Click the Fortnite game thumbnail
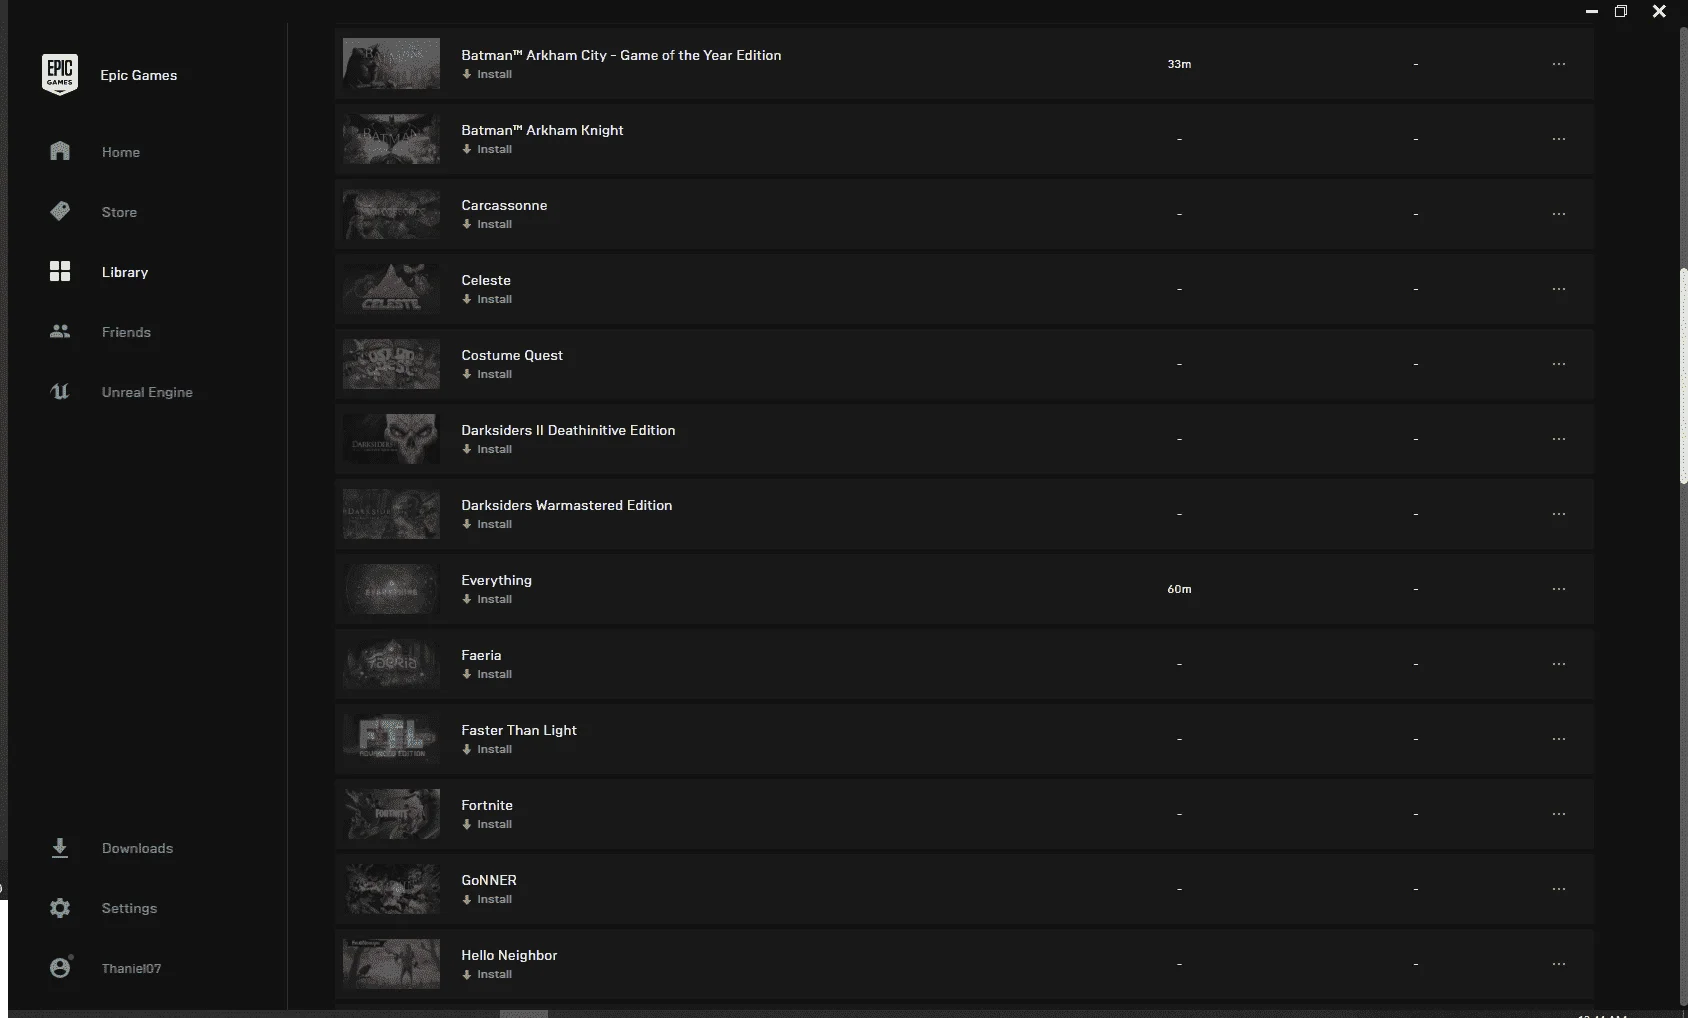 tap(391, 814)
